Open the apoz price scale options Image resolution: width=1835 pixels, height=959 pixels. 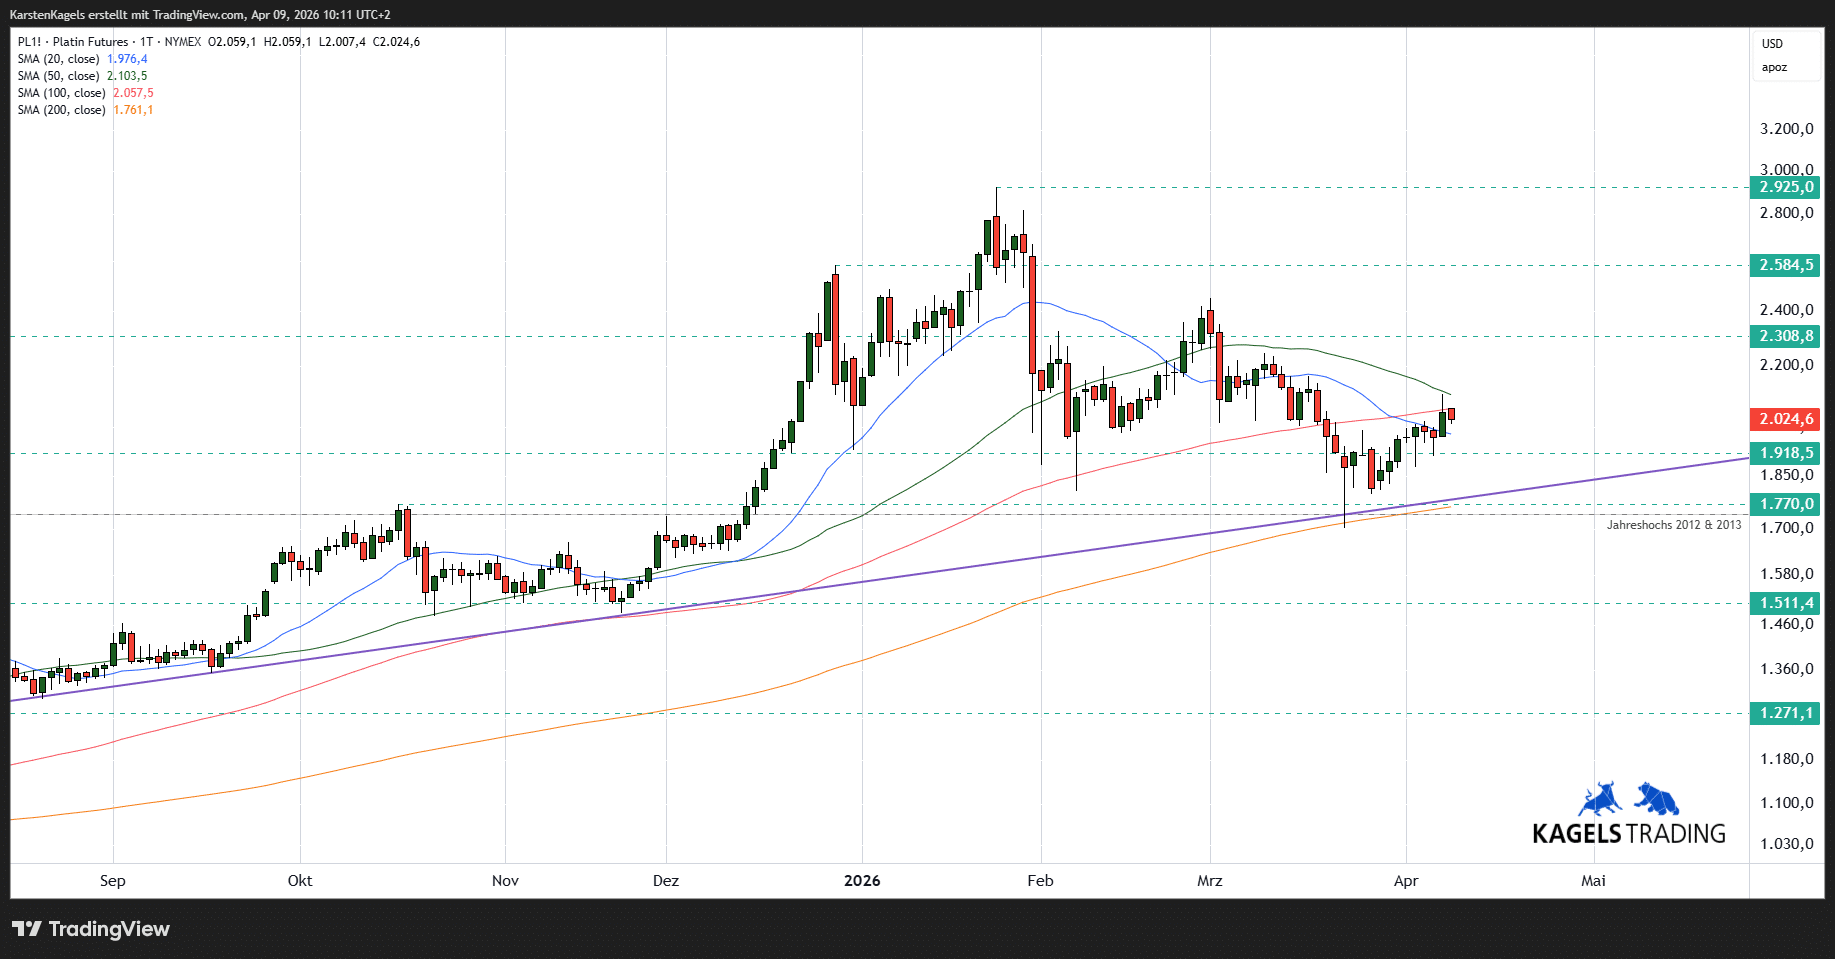point(1774,68)
